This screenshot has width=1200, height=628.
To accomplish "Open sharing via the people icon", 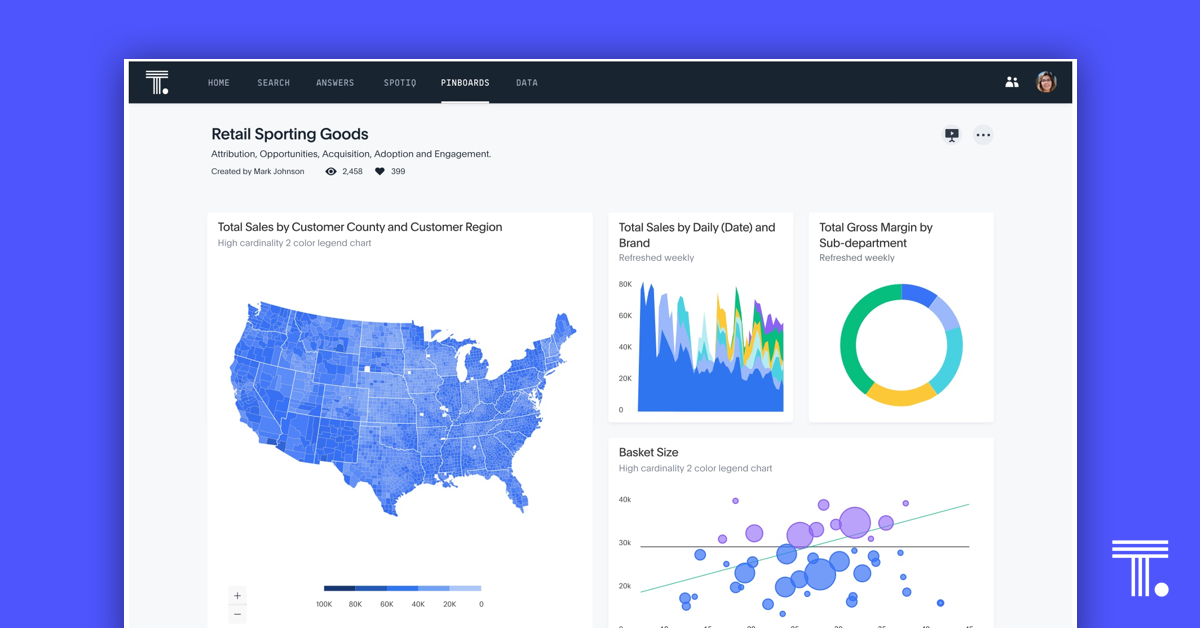I will click(x=1012, y=82).
